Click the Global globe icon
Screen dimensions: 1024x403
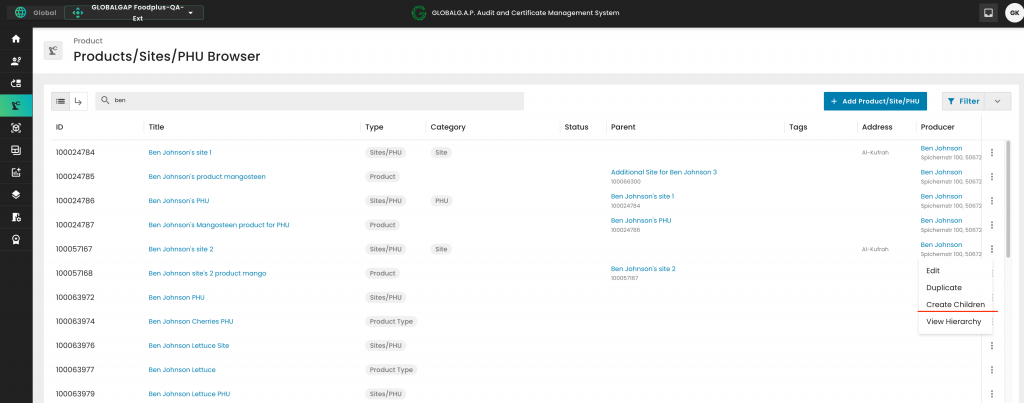(x=20, y=13)
